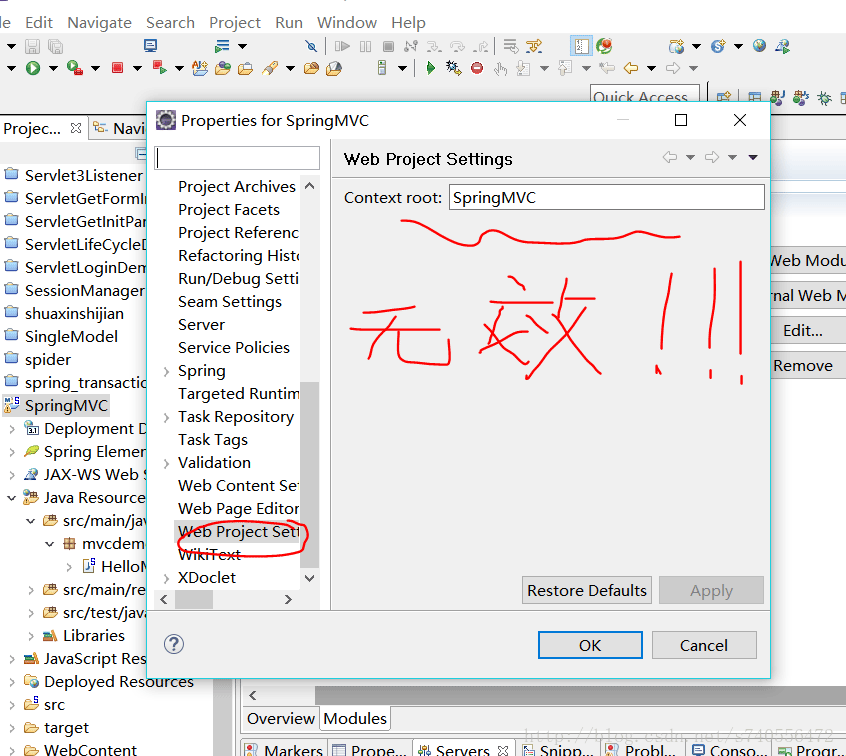846x756 pixels.
Task: Select Web Project Settings list entry
Action: point(237,532)
